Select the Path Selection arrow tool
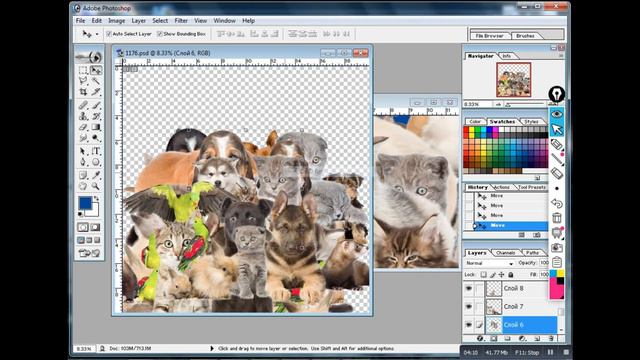 [x=83, y=151]
